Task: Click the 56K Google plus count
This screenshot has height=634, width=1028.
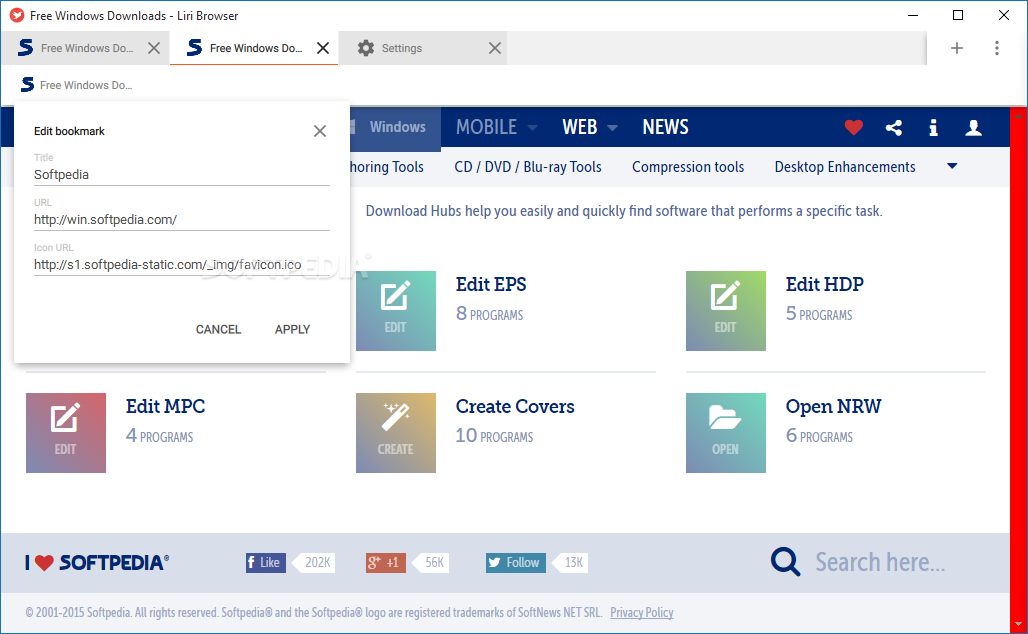Action: [433, 563]
